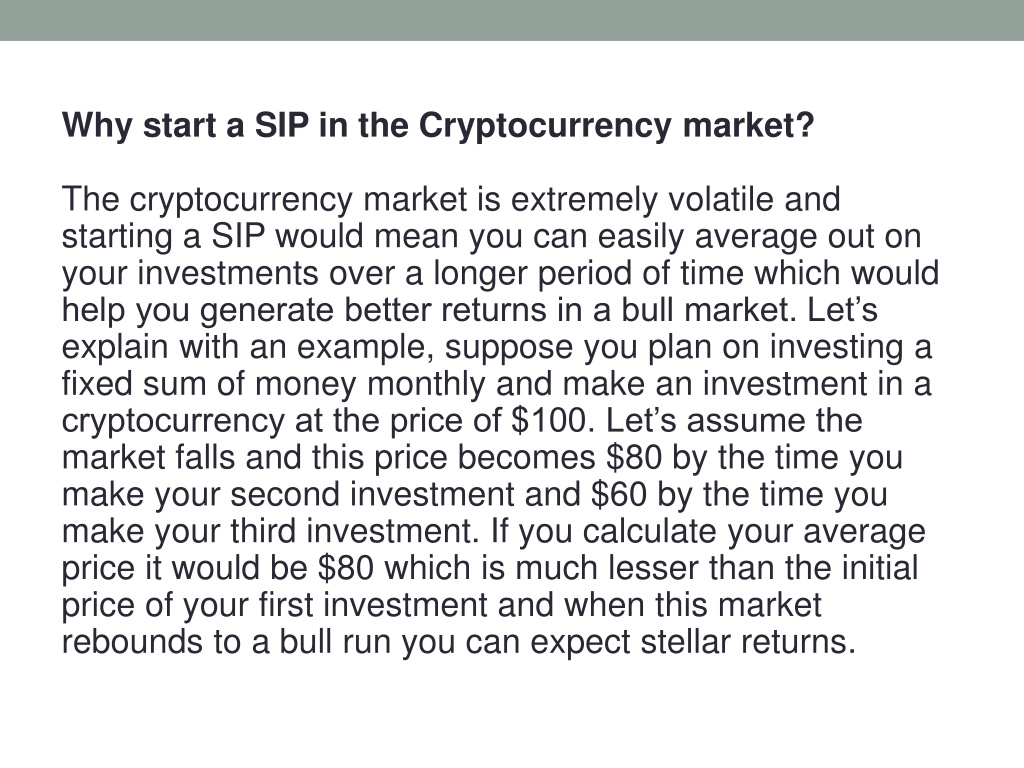Click the phrase "fixed sum of money"
The image size is (1024, 768).
coord(209,383)
